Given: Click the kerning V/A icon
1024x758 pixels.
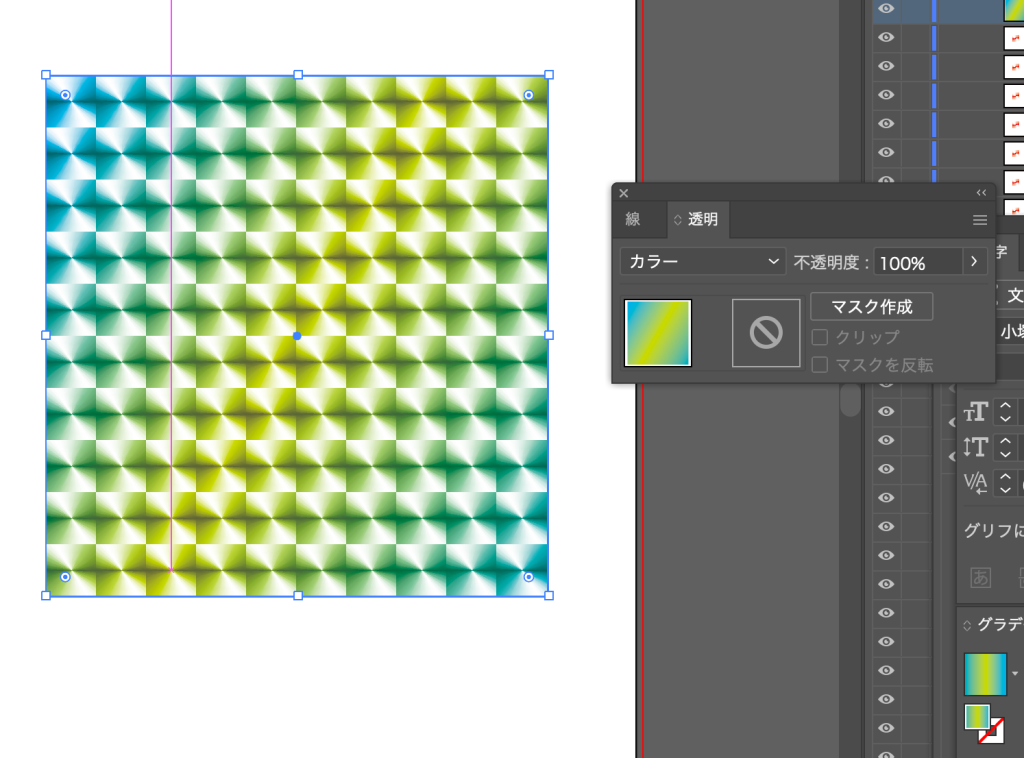Looking at the screenshot, I should coord(976,483).
